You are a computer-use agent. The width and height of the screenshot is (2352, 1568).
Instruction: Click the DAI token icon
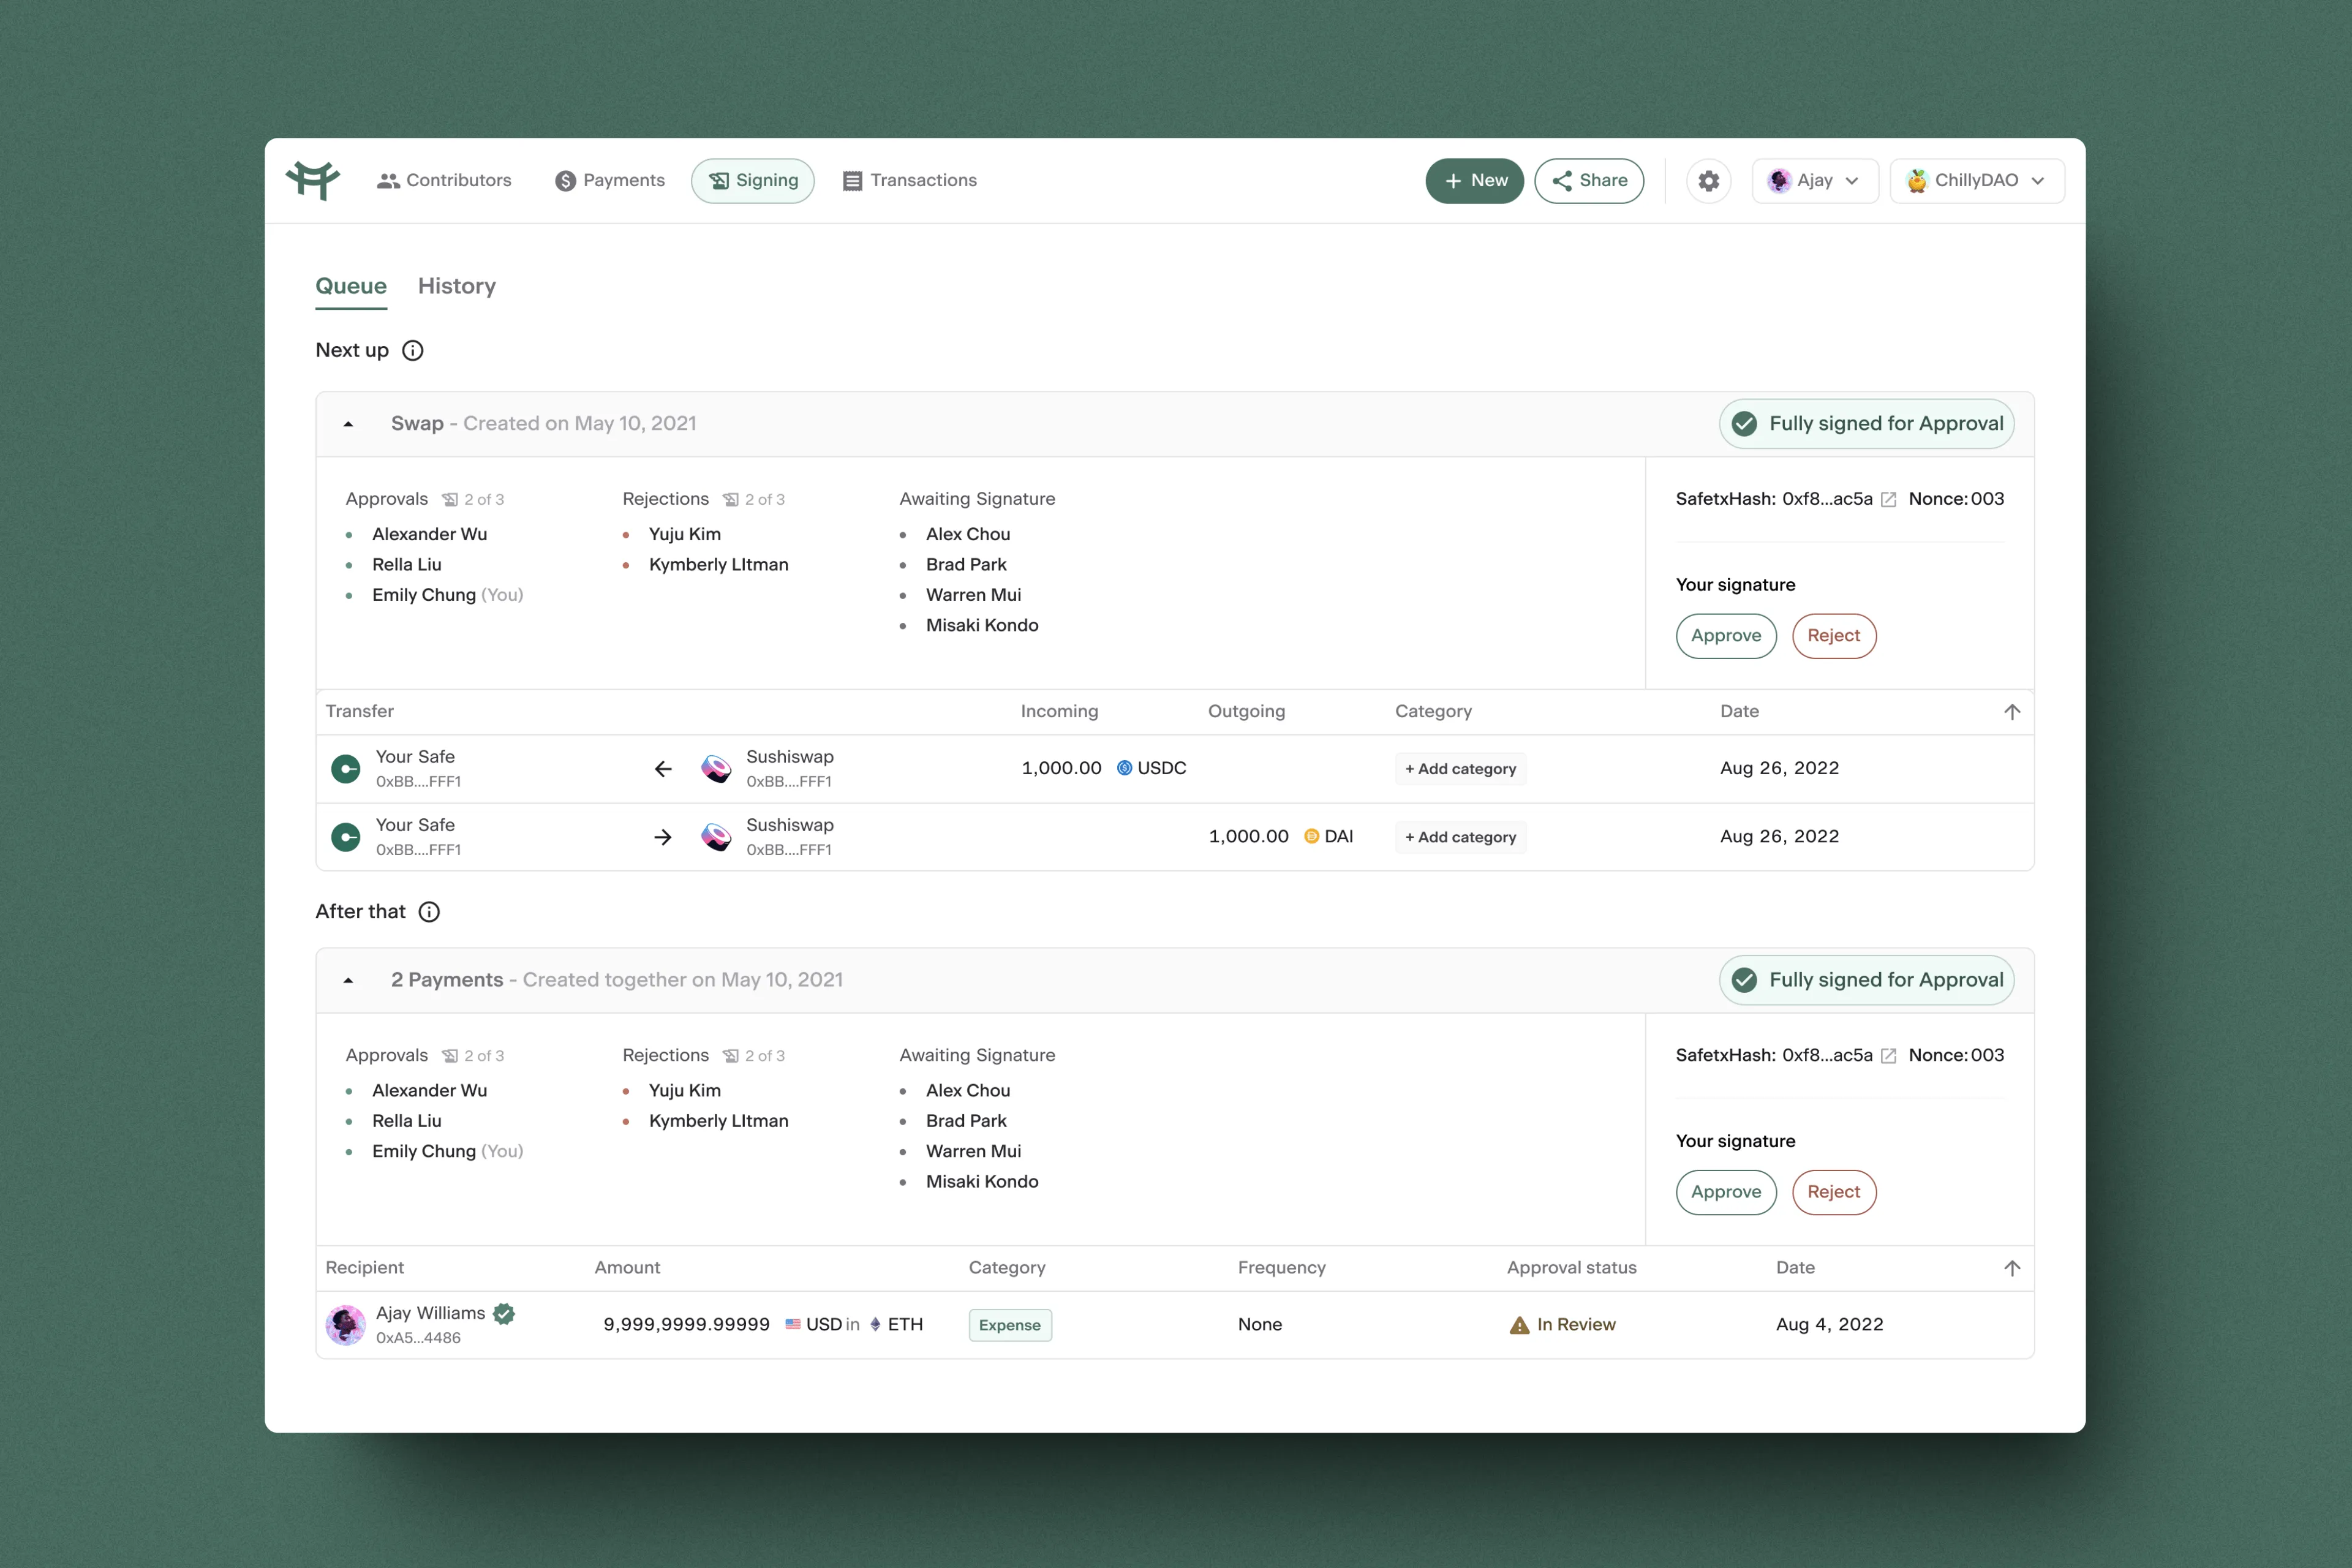click(1311, 836)
